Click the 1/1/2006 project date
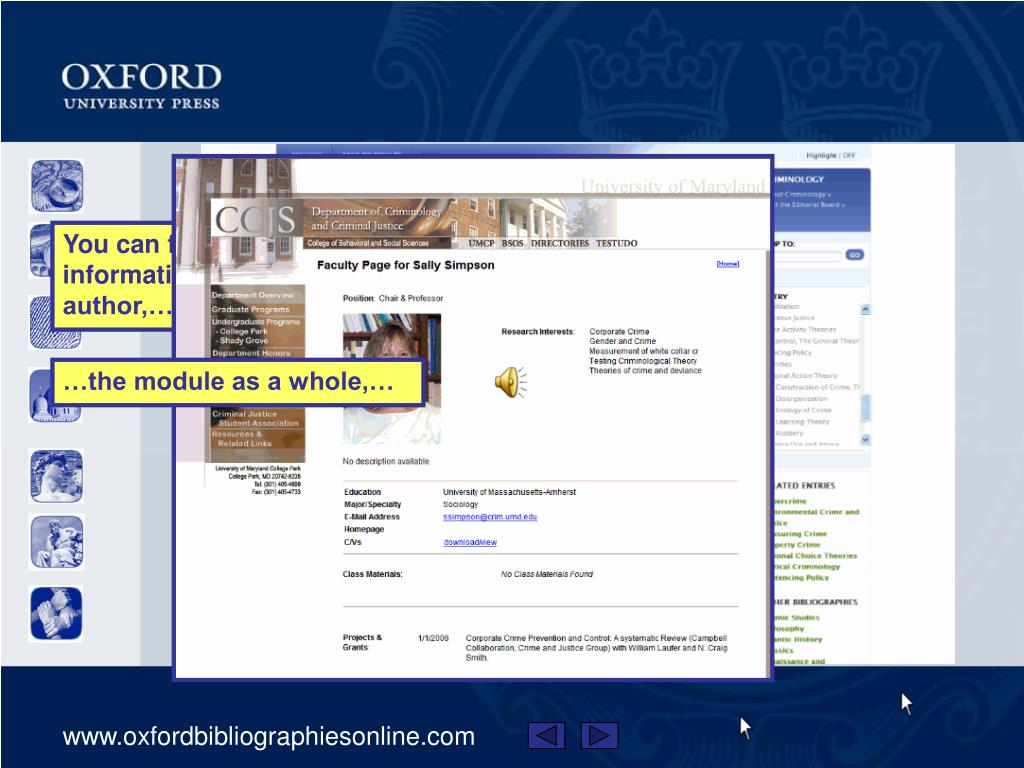 coord(433,638)
